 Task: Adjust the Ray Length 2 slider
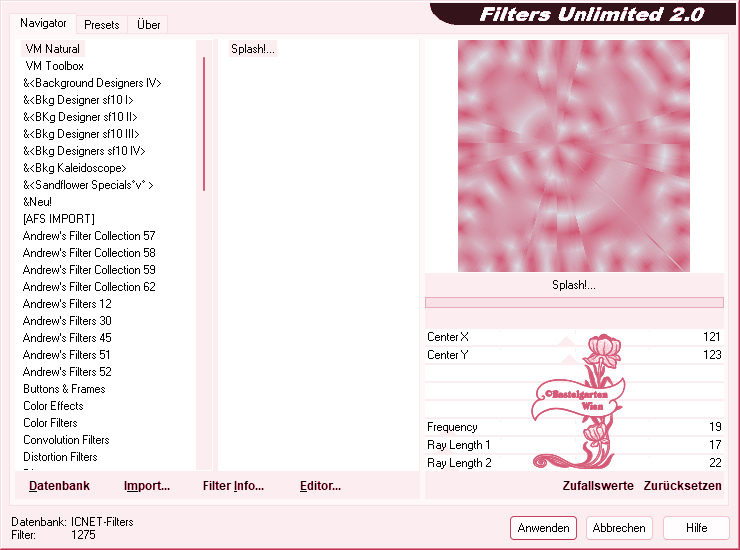[x=574, y=463]
